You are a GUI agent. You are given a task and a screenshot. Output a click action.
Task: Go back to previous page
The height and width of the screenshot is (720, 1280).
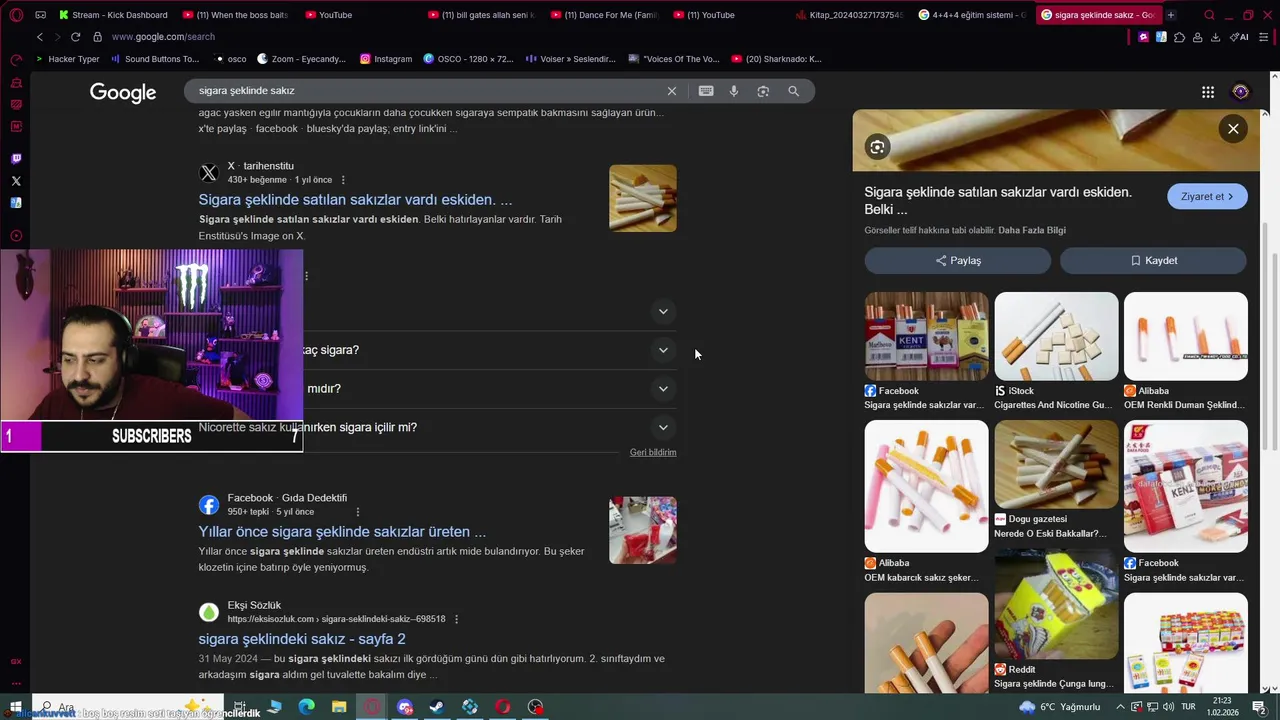point(40,37)
